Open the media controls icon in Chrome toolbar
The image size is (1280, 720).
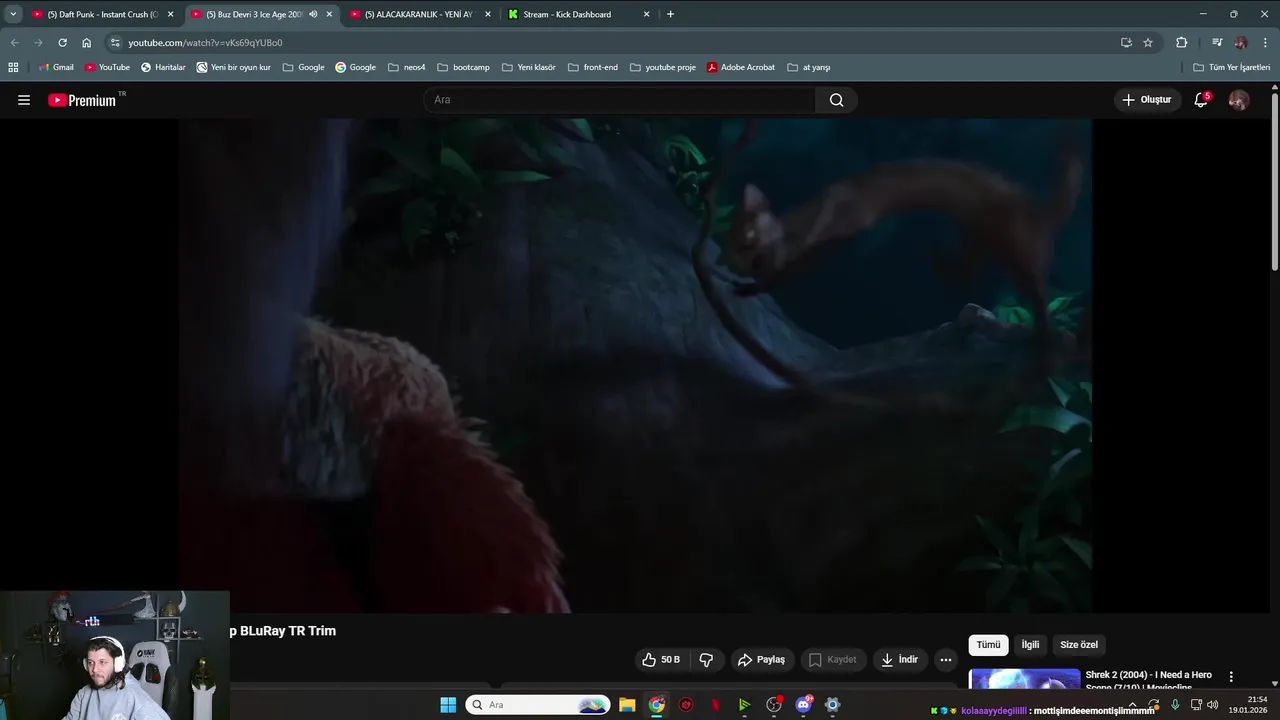[1216, 43]
